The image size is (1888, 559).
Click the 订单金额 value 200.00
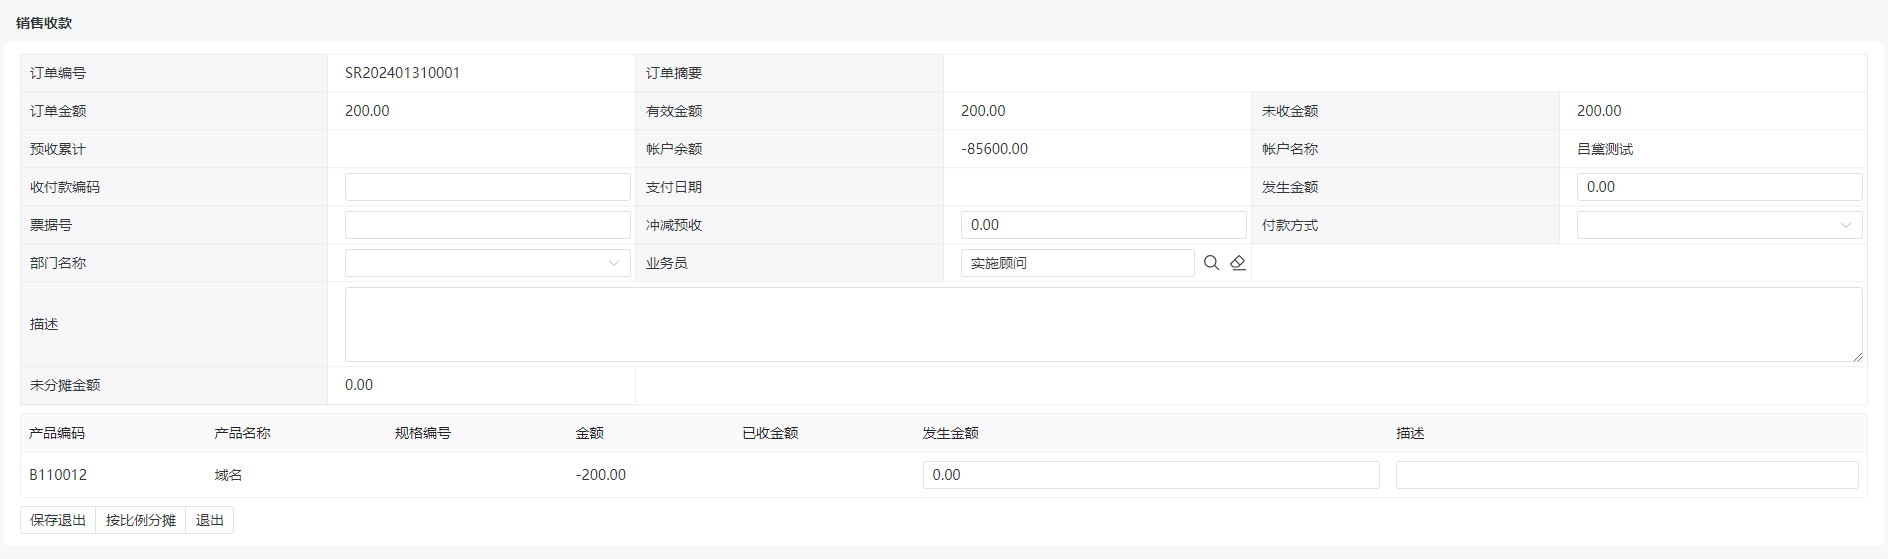(367, 111)
